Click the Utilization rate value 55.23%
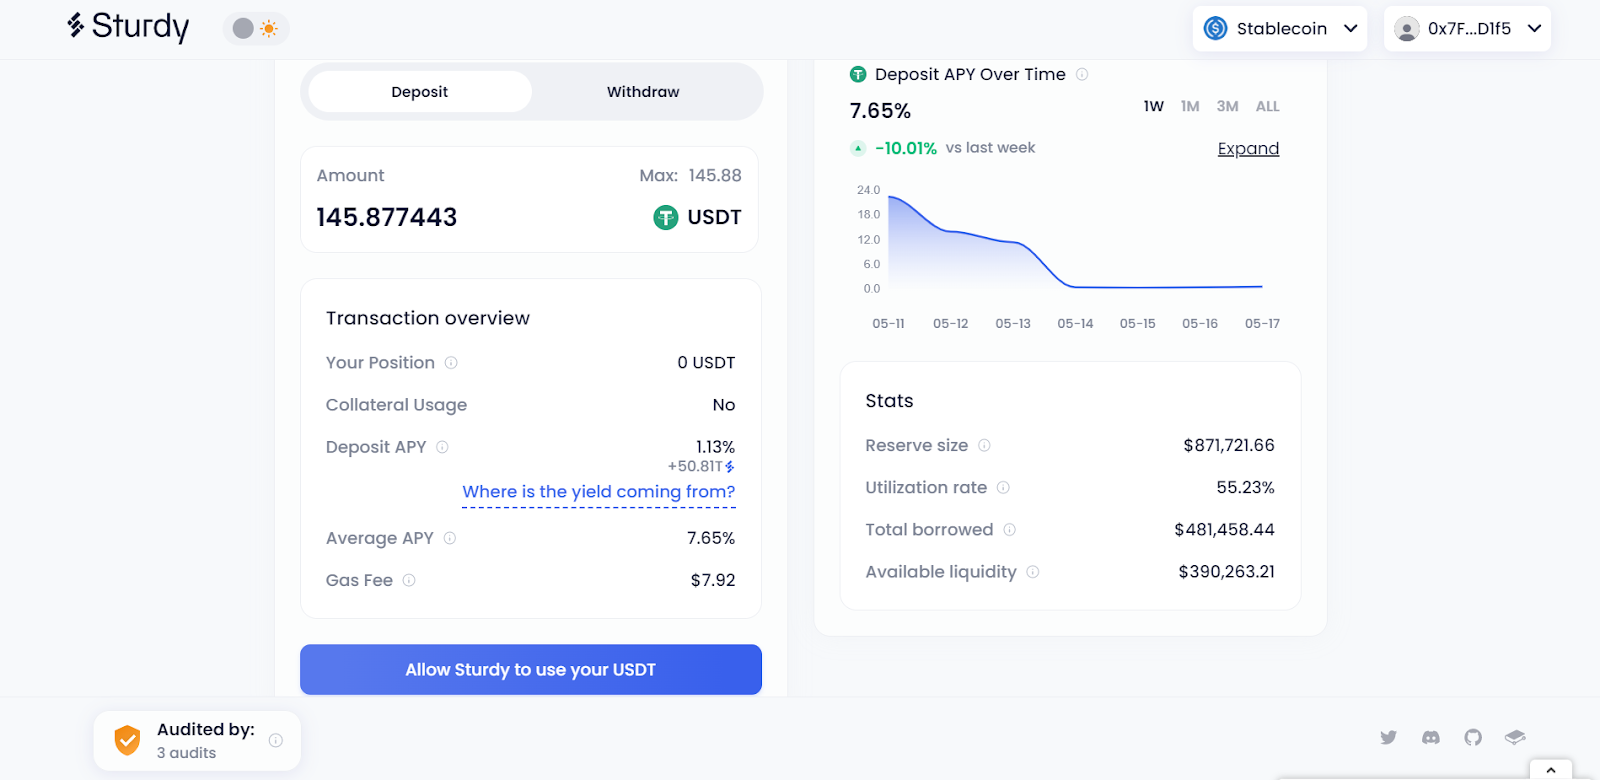The image size is (1600, 780). coord(1245,488)
